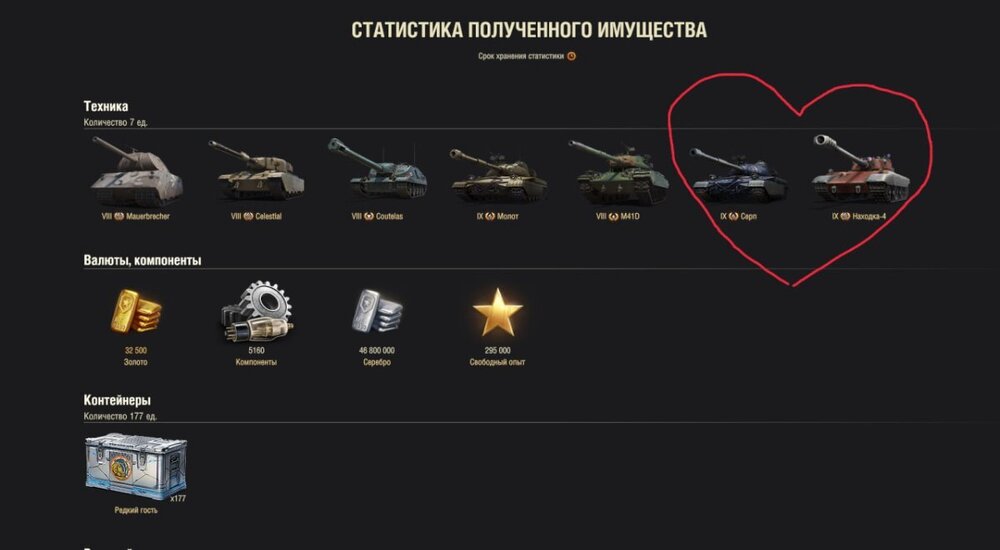Click the orange clock icon near statistics period
The image size is (1000, 550).
coord(571,56)
